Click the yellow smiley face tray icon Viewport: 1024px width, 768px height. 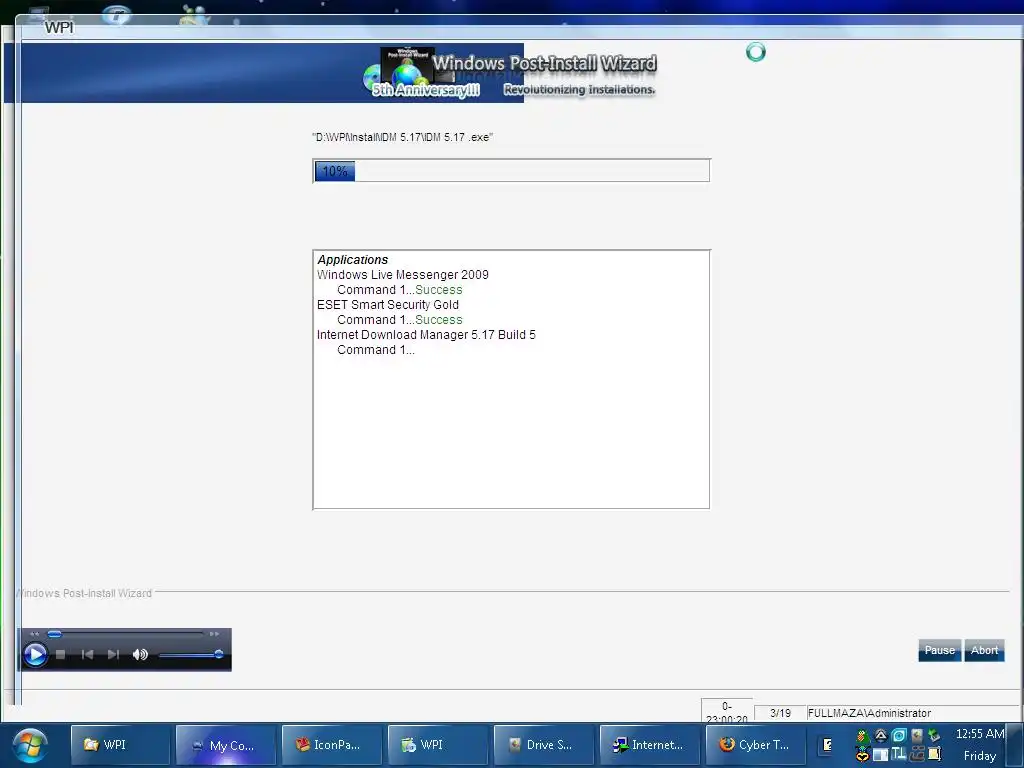pyautogui.click(x=863, y=755)
